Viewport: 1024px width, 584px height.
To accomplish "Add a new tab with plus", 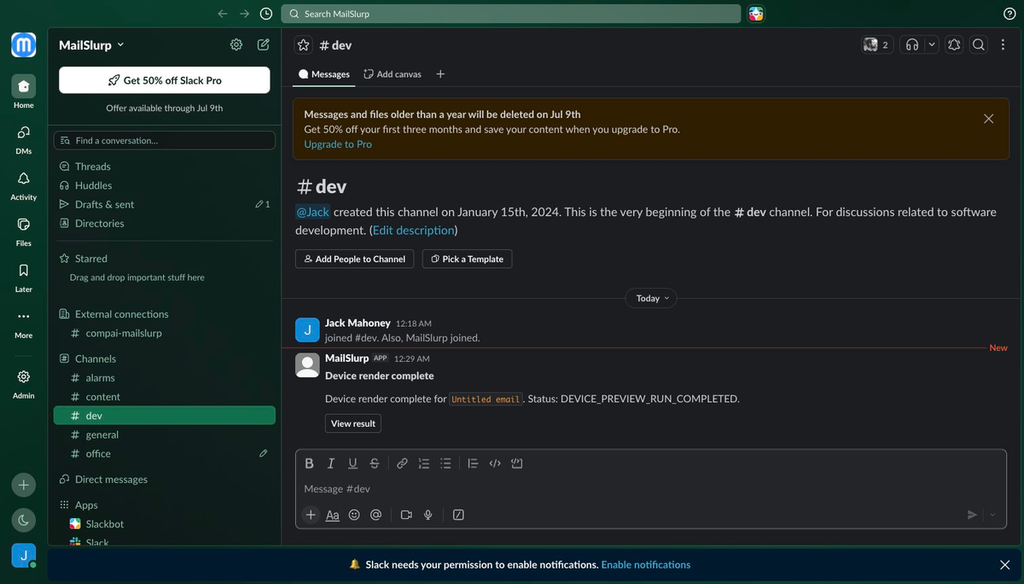I will pos(440,74).
